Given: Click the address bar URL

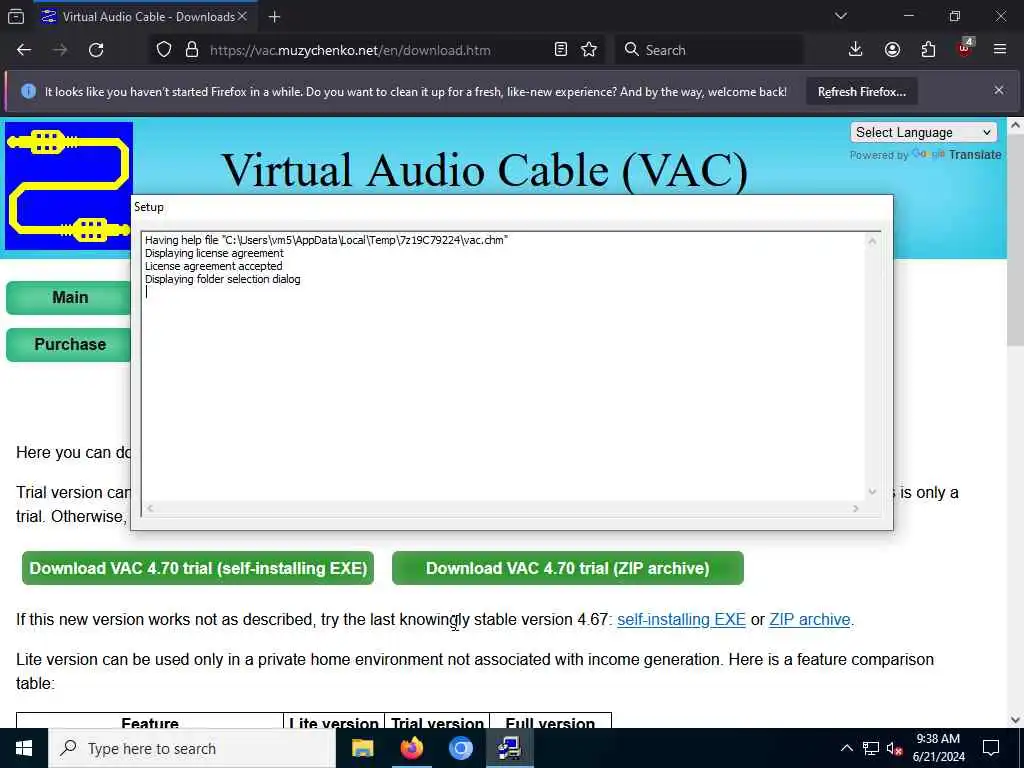Looking at the screenshot, I should pyautogui.click(x=350, y=50).
